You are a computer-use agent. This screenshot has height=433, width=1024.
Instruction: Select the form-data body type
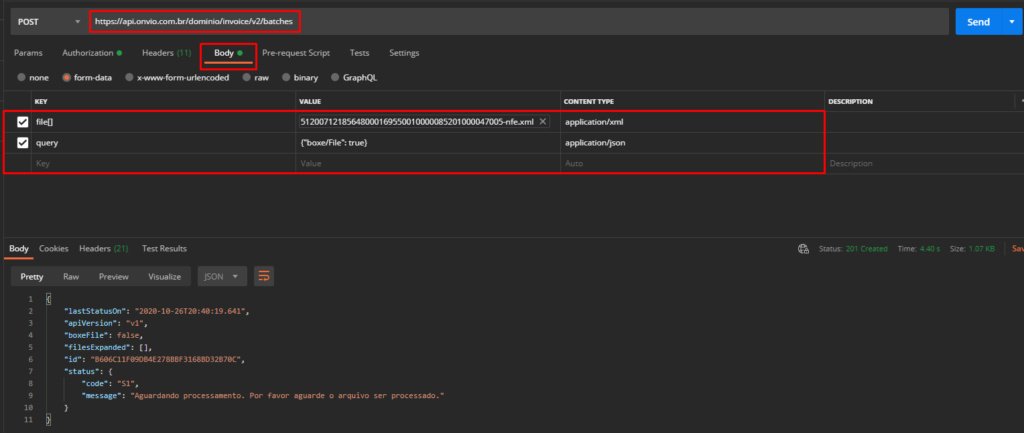point(87,78)
